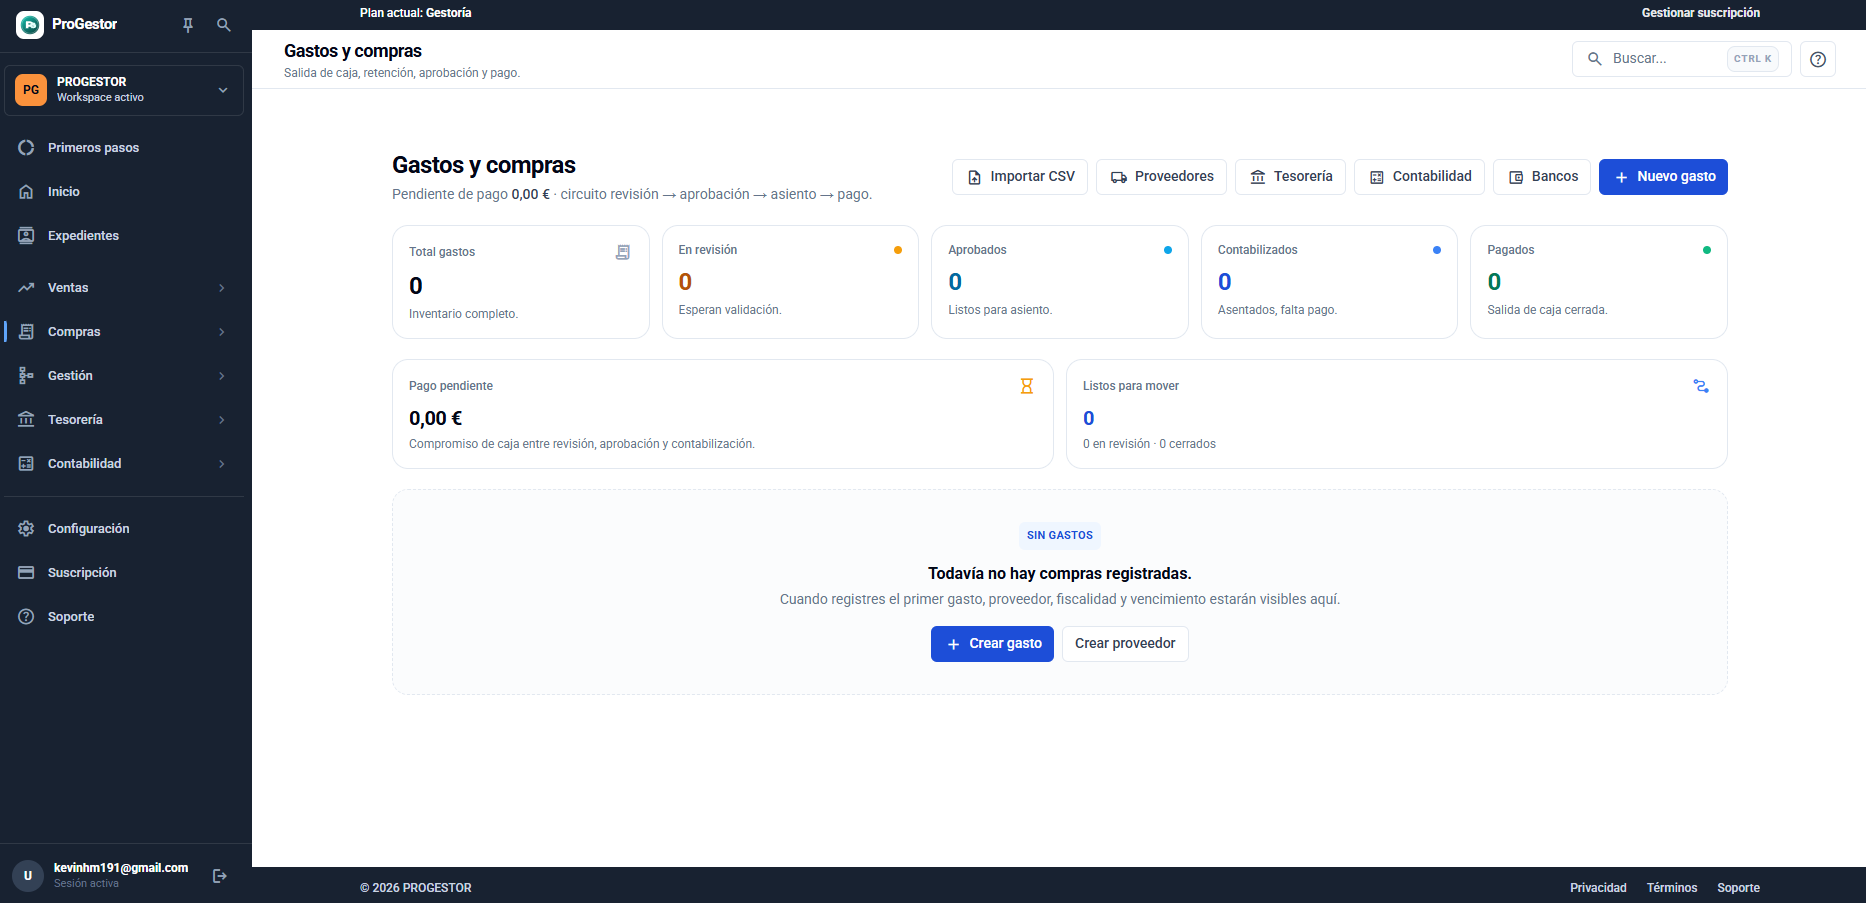This screenshot has height=903, width=1866.
Task: Click the Configuración gear icon
Action: 26,529
